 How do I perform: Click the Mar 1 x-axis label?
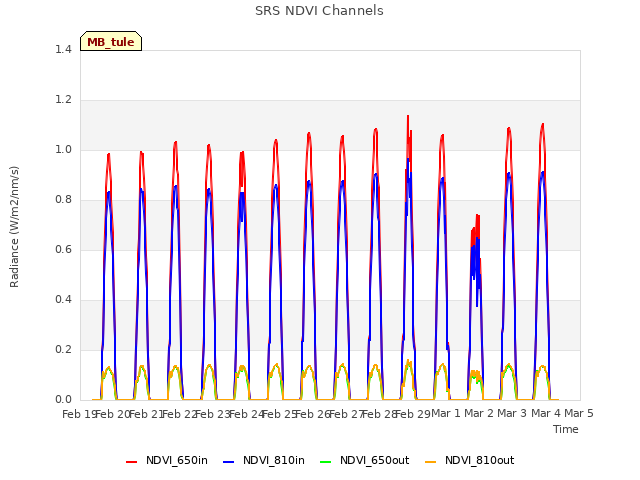click(x=446, y=413)
